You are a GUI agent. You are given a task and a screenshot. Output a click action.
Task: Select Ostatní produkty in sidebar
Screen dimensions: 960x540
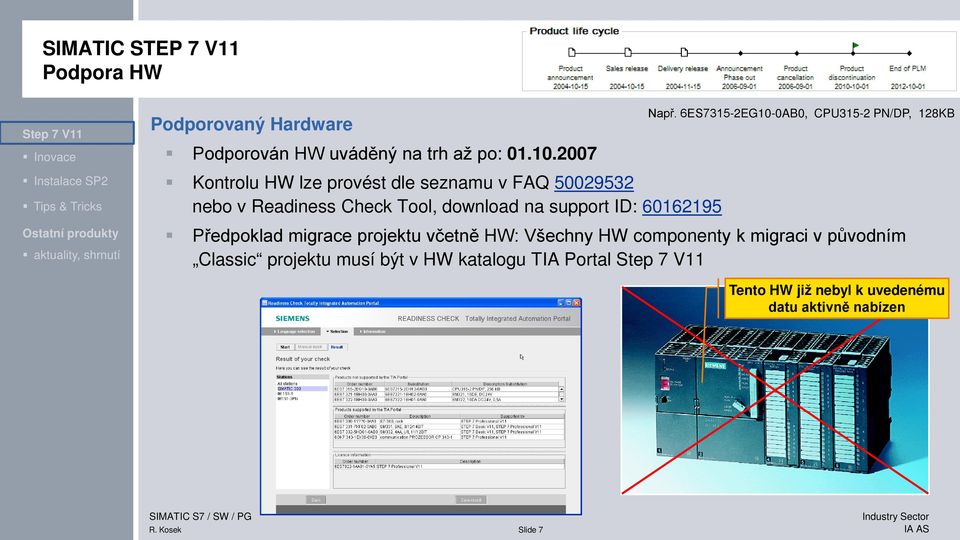pos(70,233)
